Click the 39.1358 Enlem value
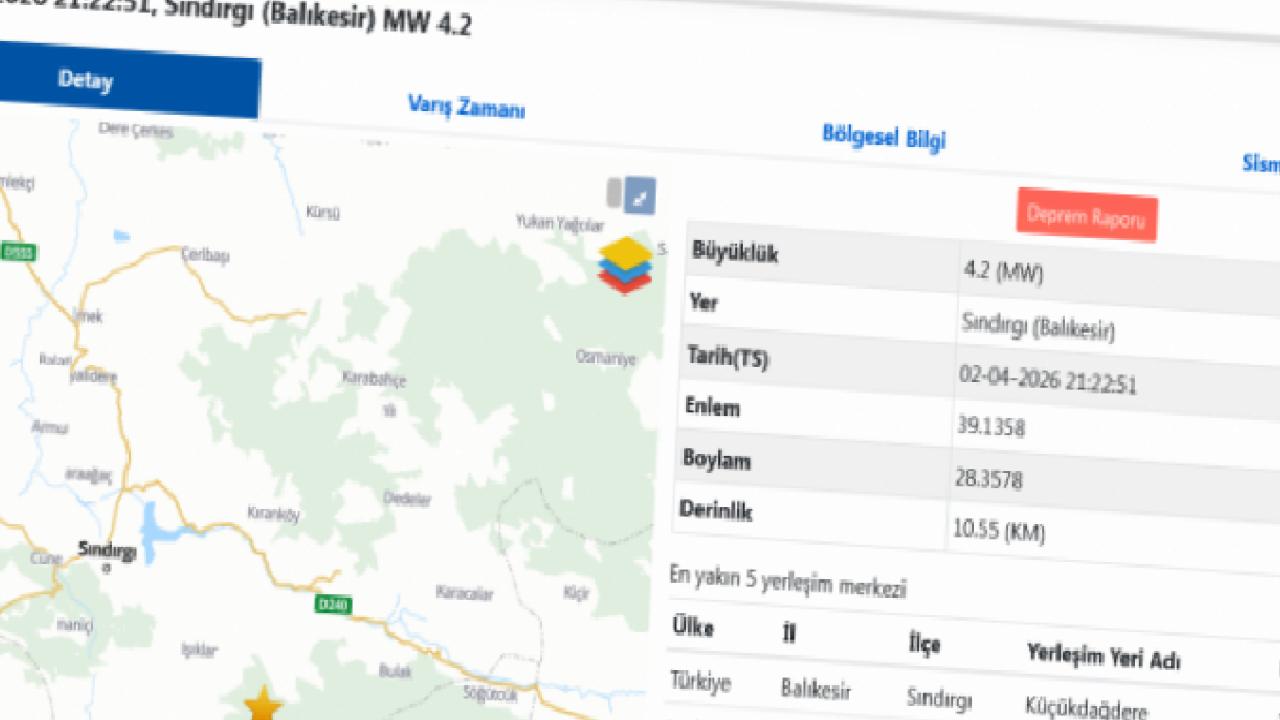This screenshot has width=1280, height=720. (990, 428)
